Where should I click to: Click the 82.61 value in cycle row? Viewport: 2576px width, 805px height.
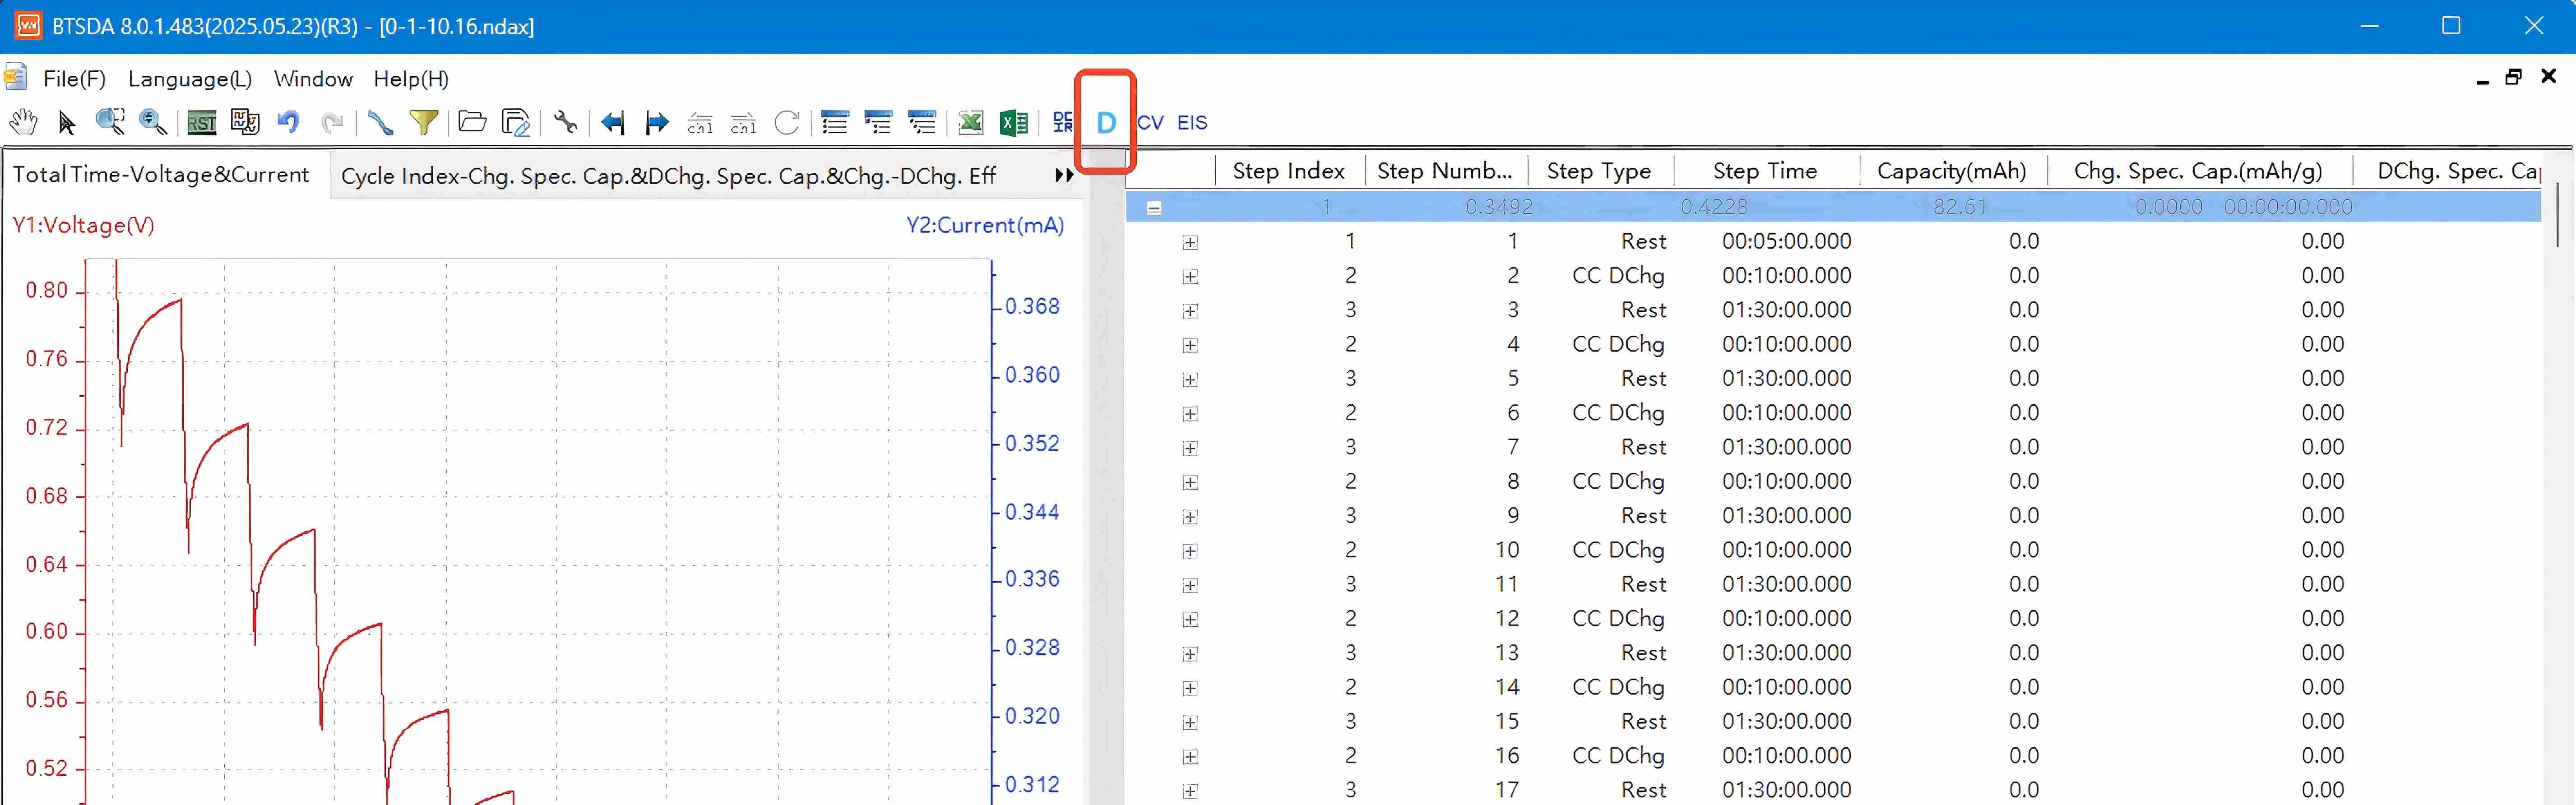point(1960,207)
